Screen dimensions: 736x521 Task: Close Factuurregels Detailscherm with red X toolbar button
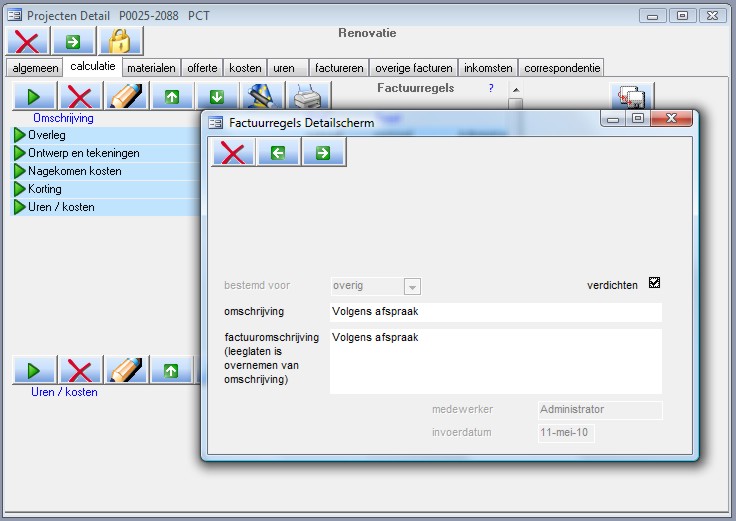[x=233, y=152]
